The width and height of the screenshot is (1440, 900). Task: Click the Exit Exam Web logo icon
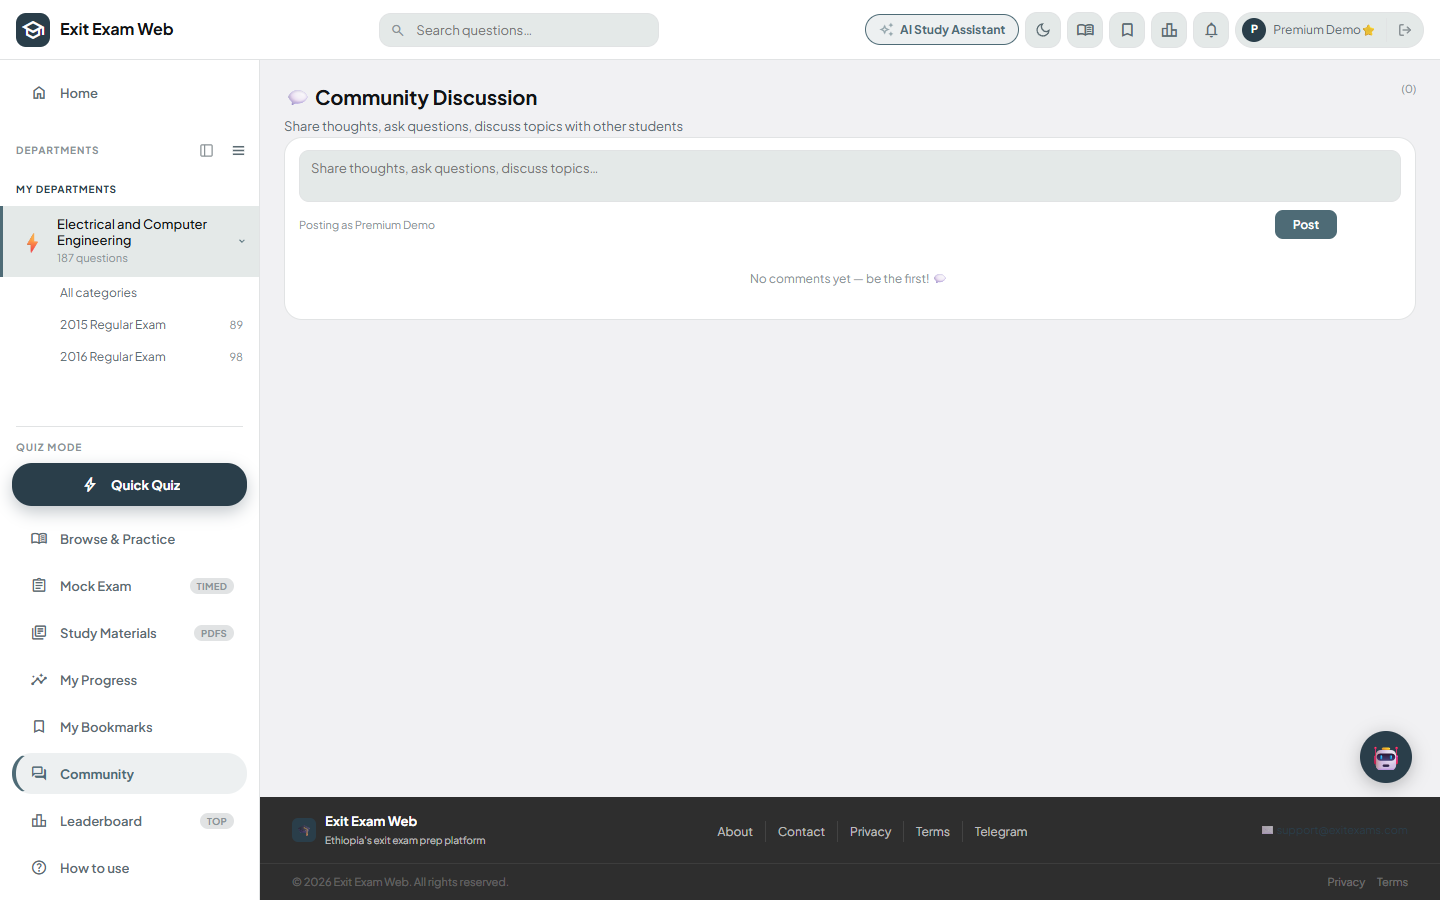(x=33, y=30)
